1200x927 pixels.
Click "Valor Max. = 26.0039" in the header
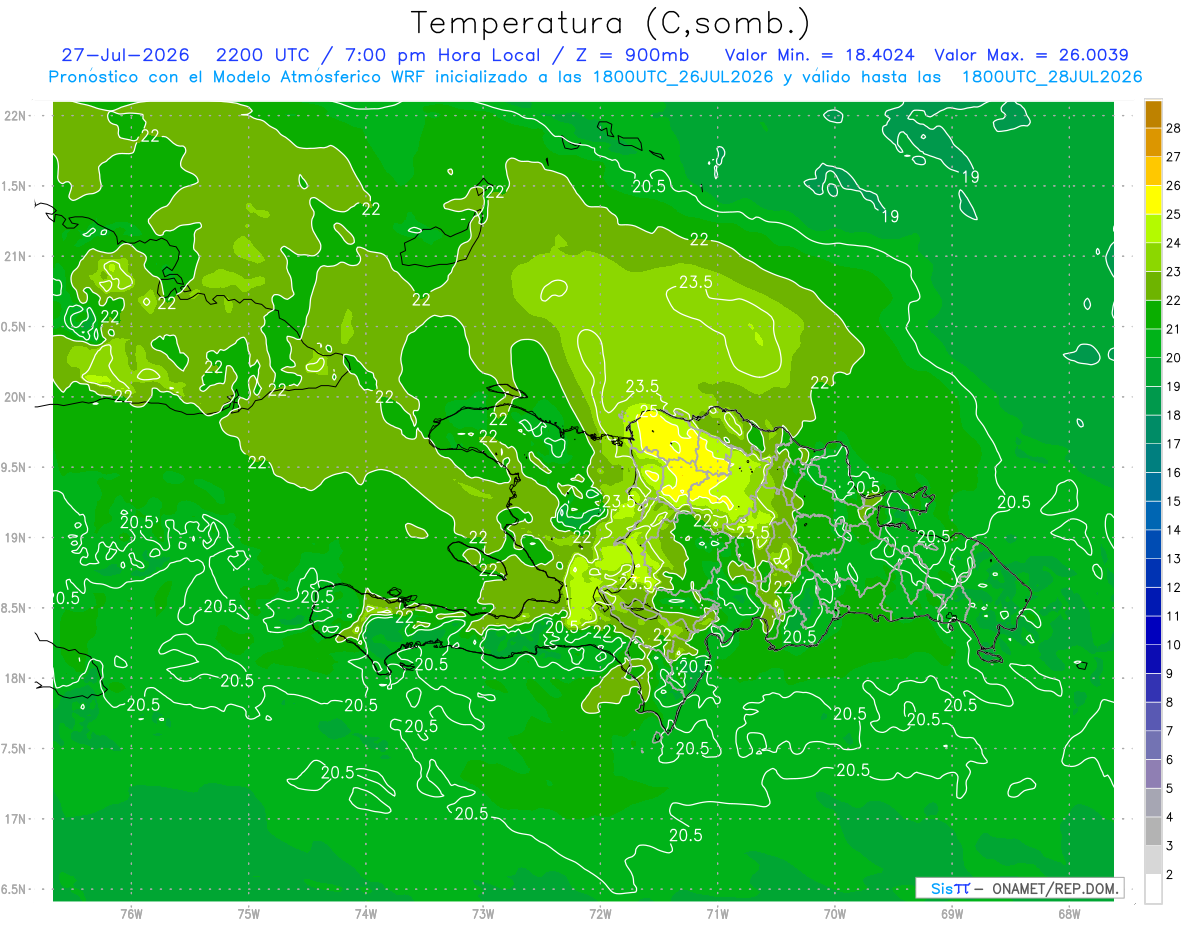1031,55
